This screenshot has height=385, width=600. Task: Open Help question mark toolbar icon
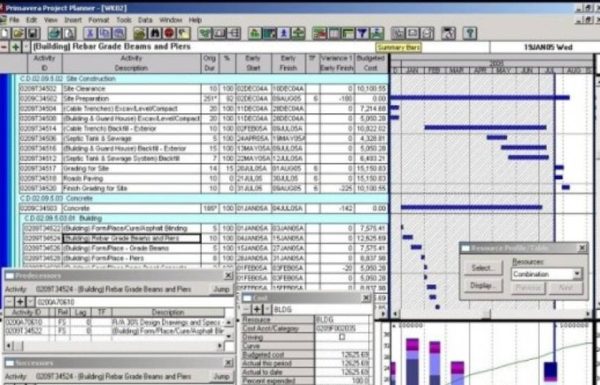(470, 33)
